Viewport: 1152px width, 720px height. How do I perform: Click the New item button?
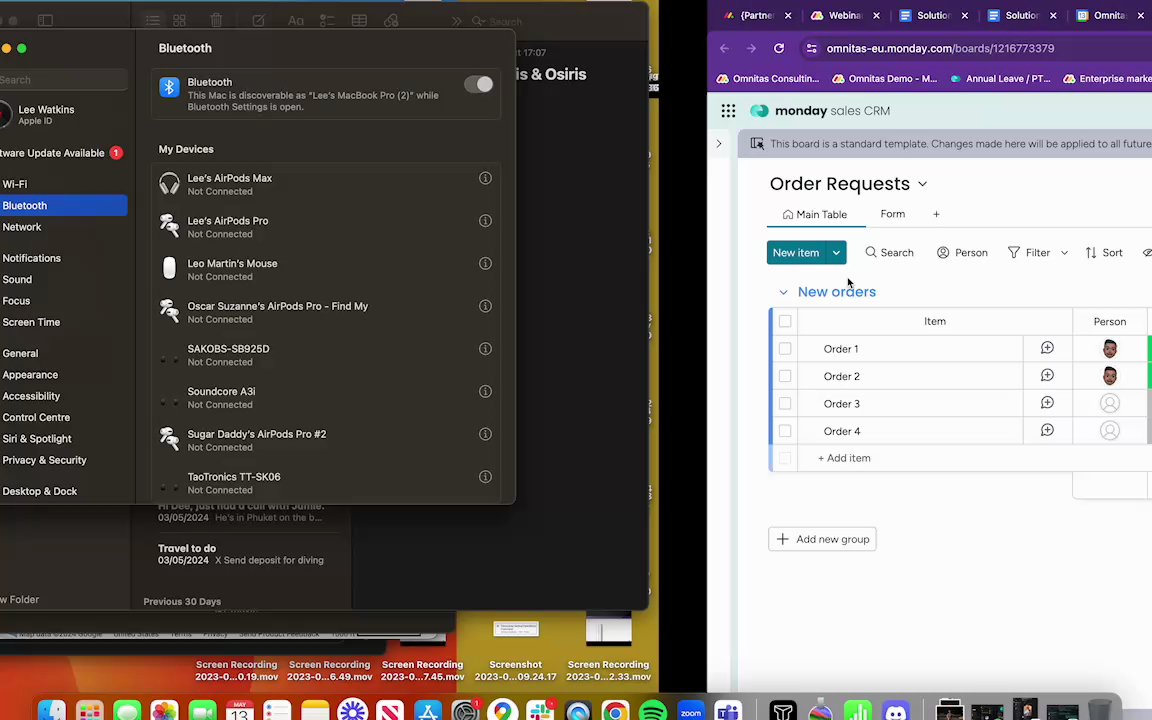[x=796, y=253]
